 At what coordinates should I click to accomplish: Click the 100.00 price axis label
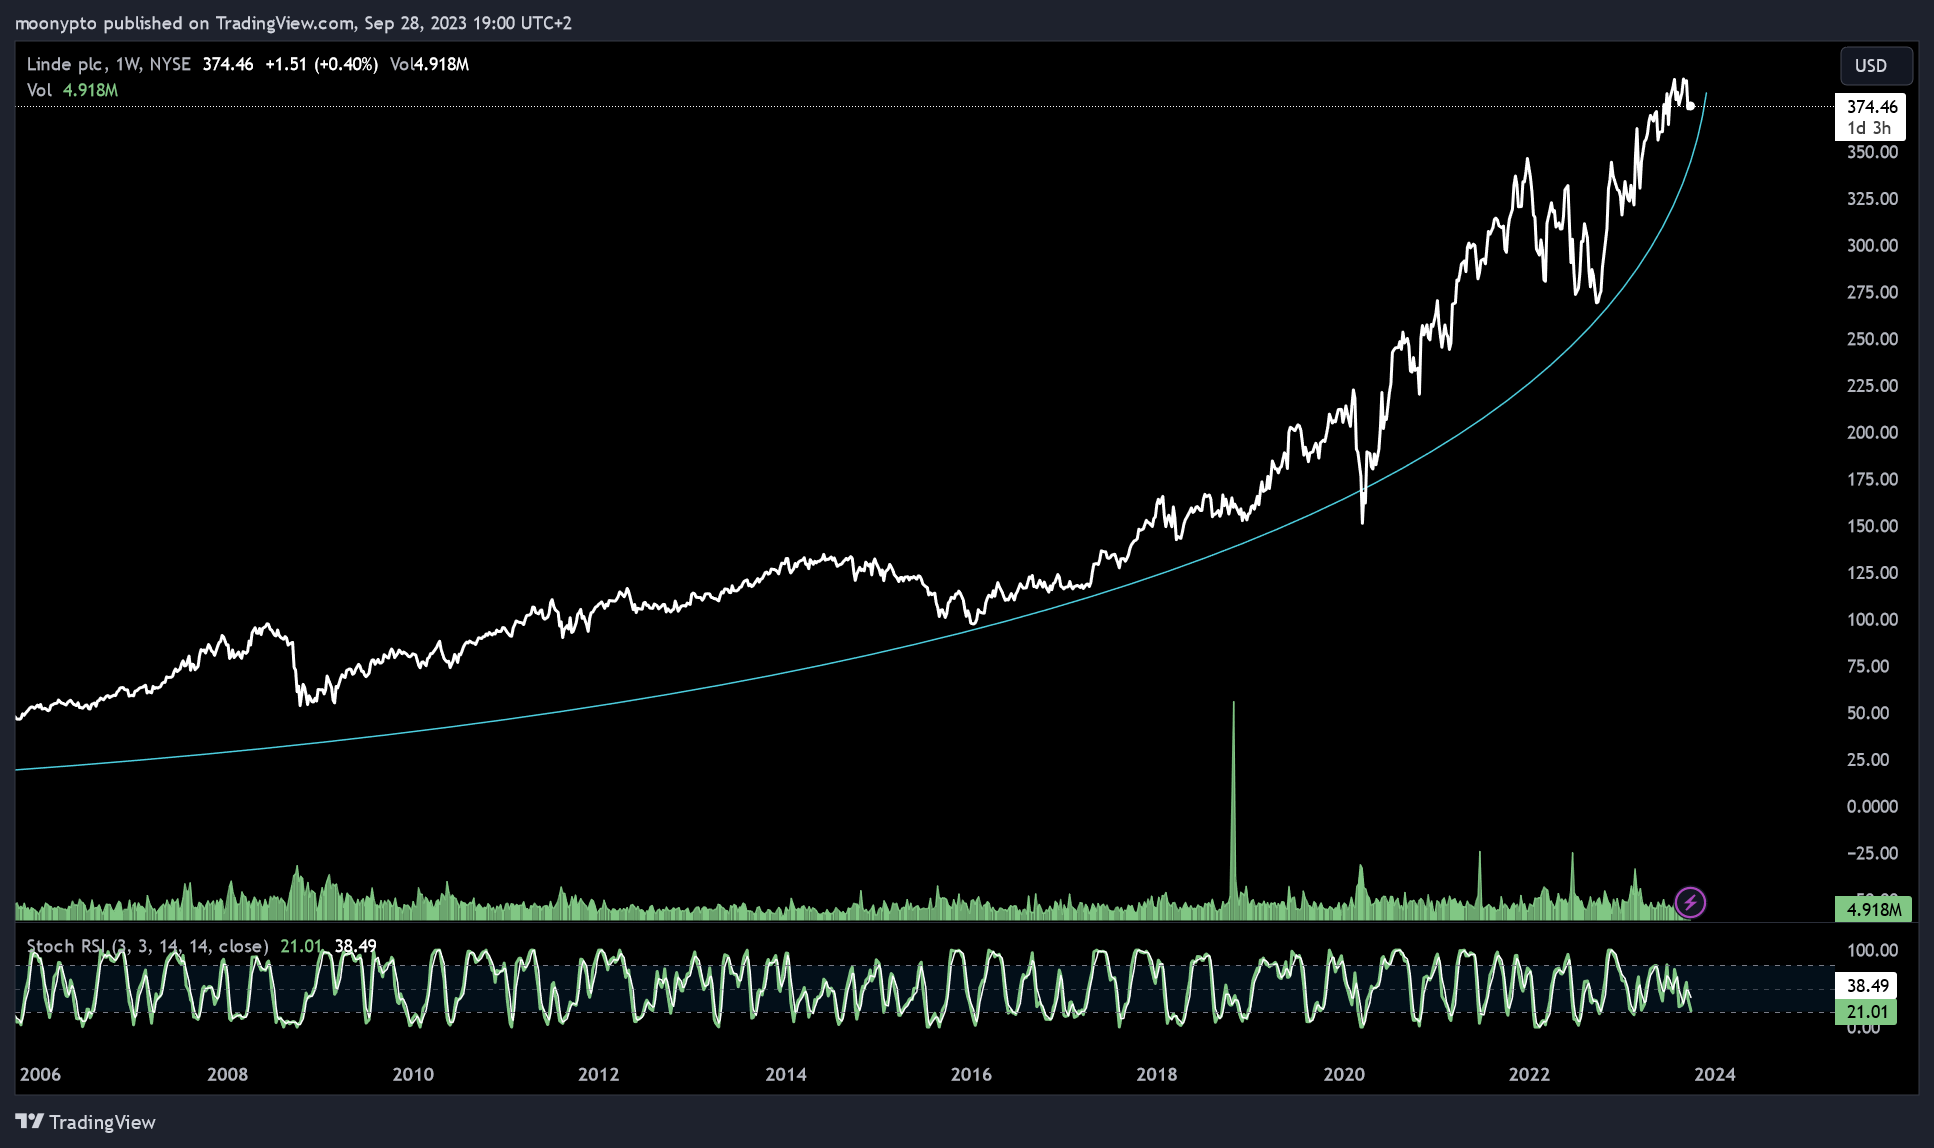(x=1872, y=620)
